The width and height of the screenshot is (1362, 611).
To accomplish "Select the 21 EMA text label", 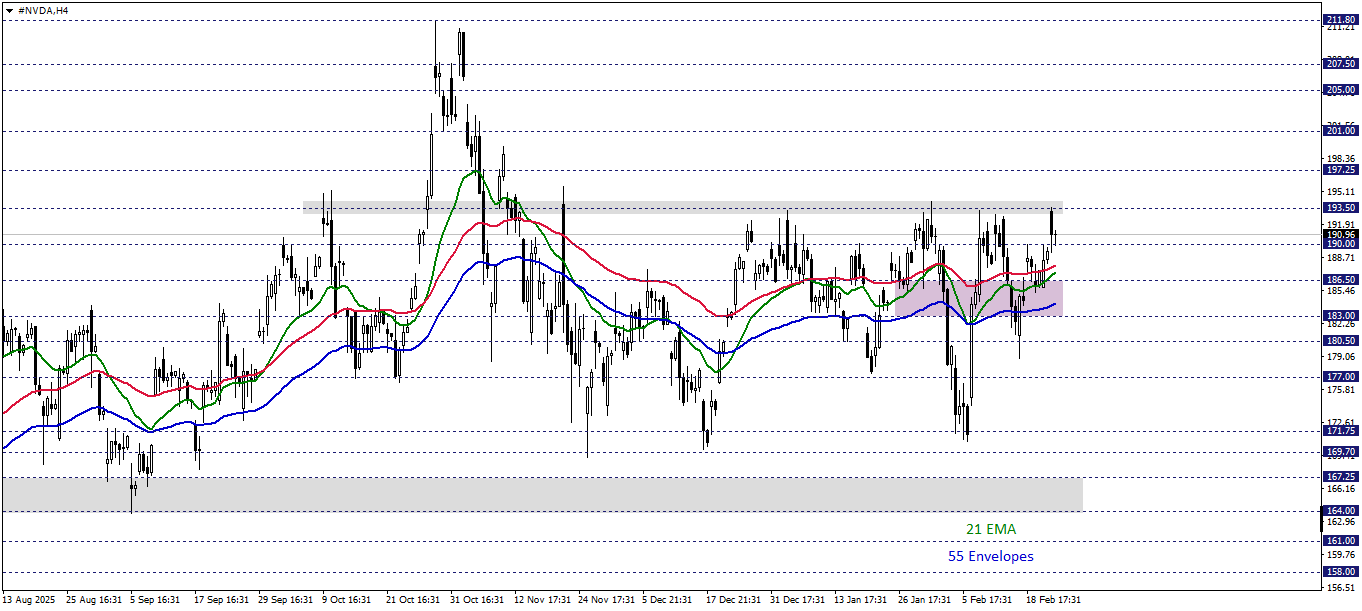I will (x=991, y=529).
